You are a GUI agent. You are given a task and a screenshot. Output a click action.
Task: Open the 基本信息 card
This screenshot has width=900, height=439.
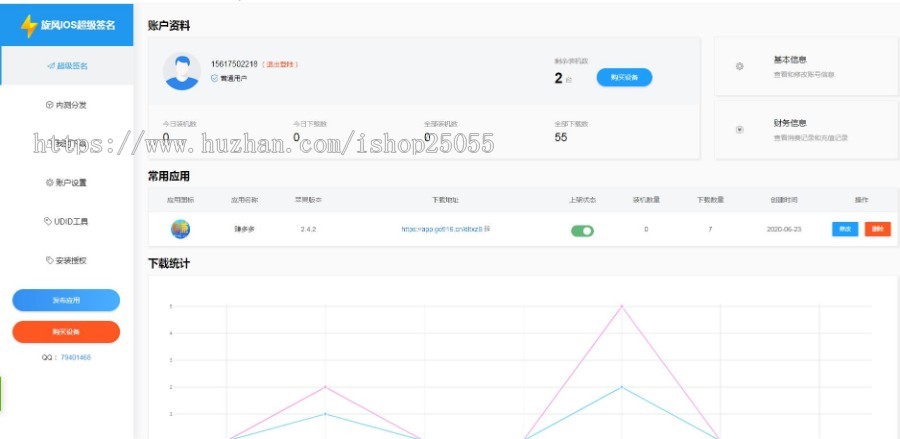click(806, 67)
